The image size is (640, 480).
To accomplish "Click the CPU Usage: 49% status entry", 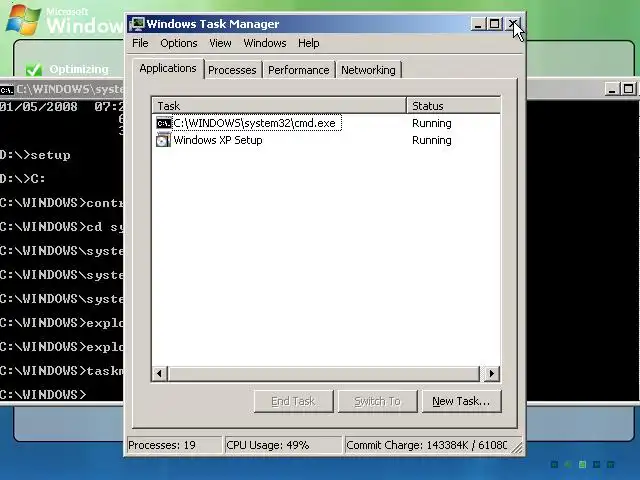I will click(283, 445).
